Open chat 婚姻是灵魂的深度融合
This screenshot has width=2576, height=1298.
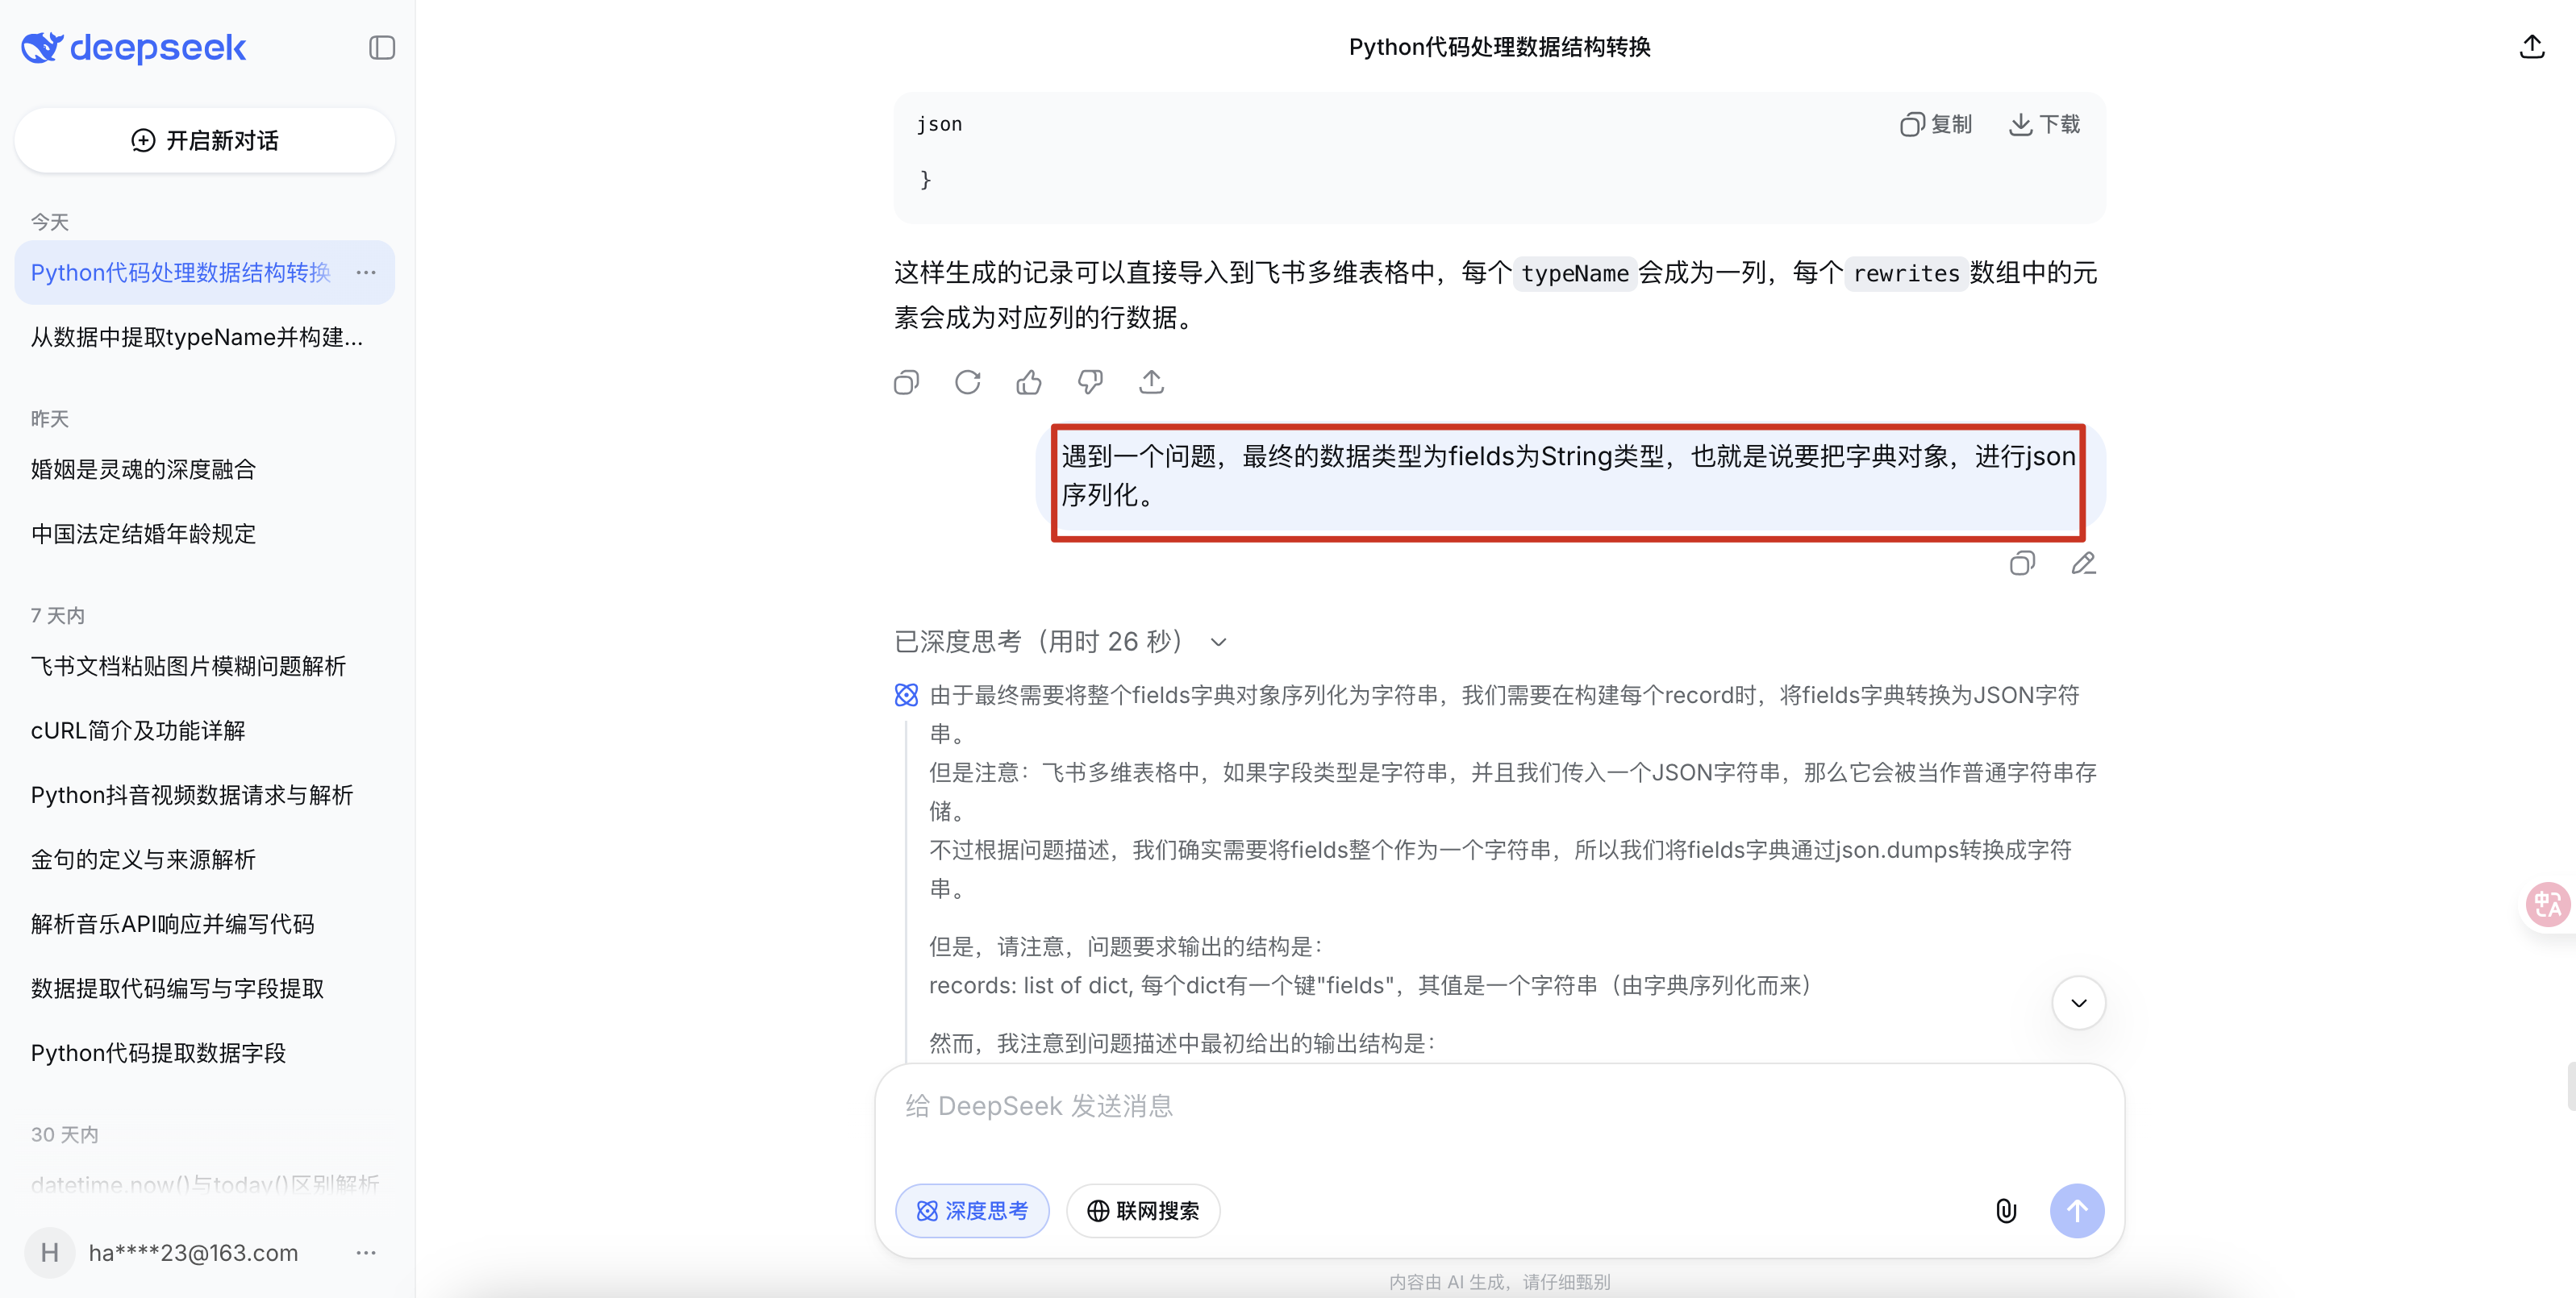coord(144,469)
